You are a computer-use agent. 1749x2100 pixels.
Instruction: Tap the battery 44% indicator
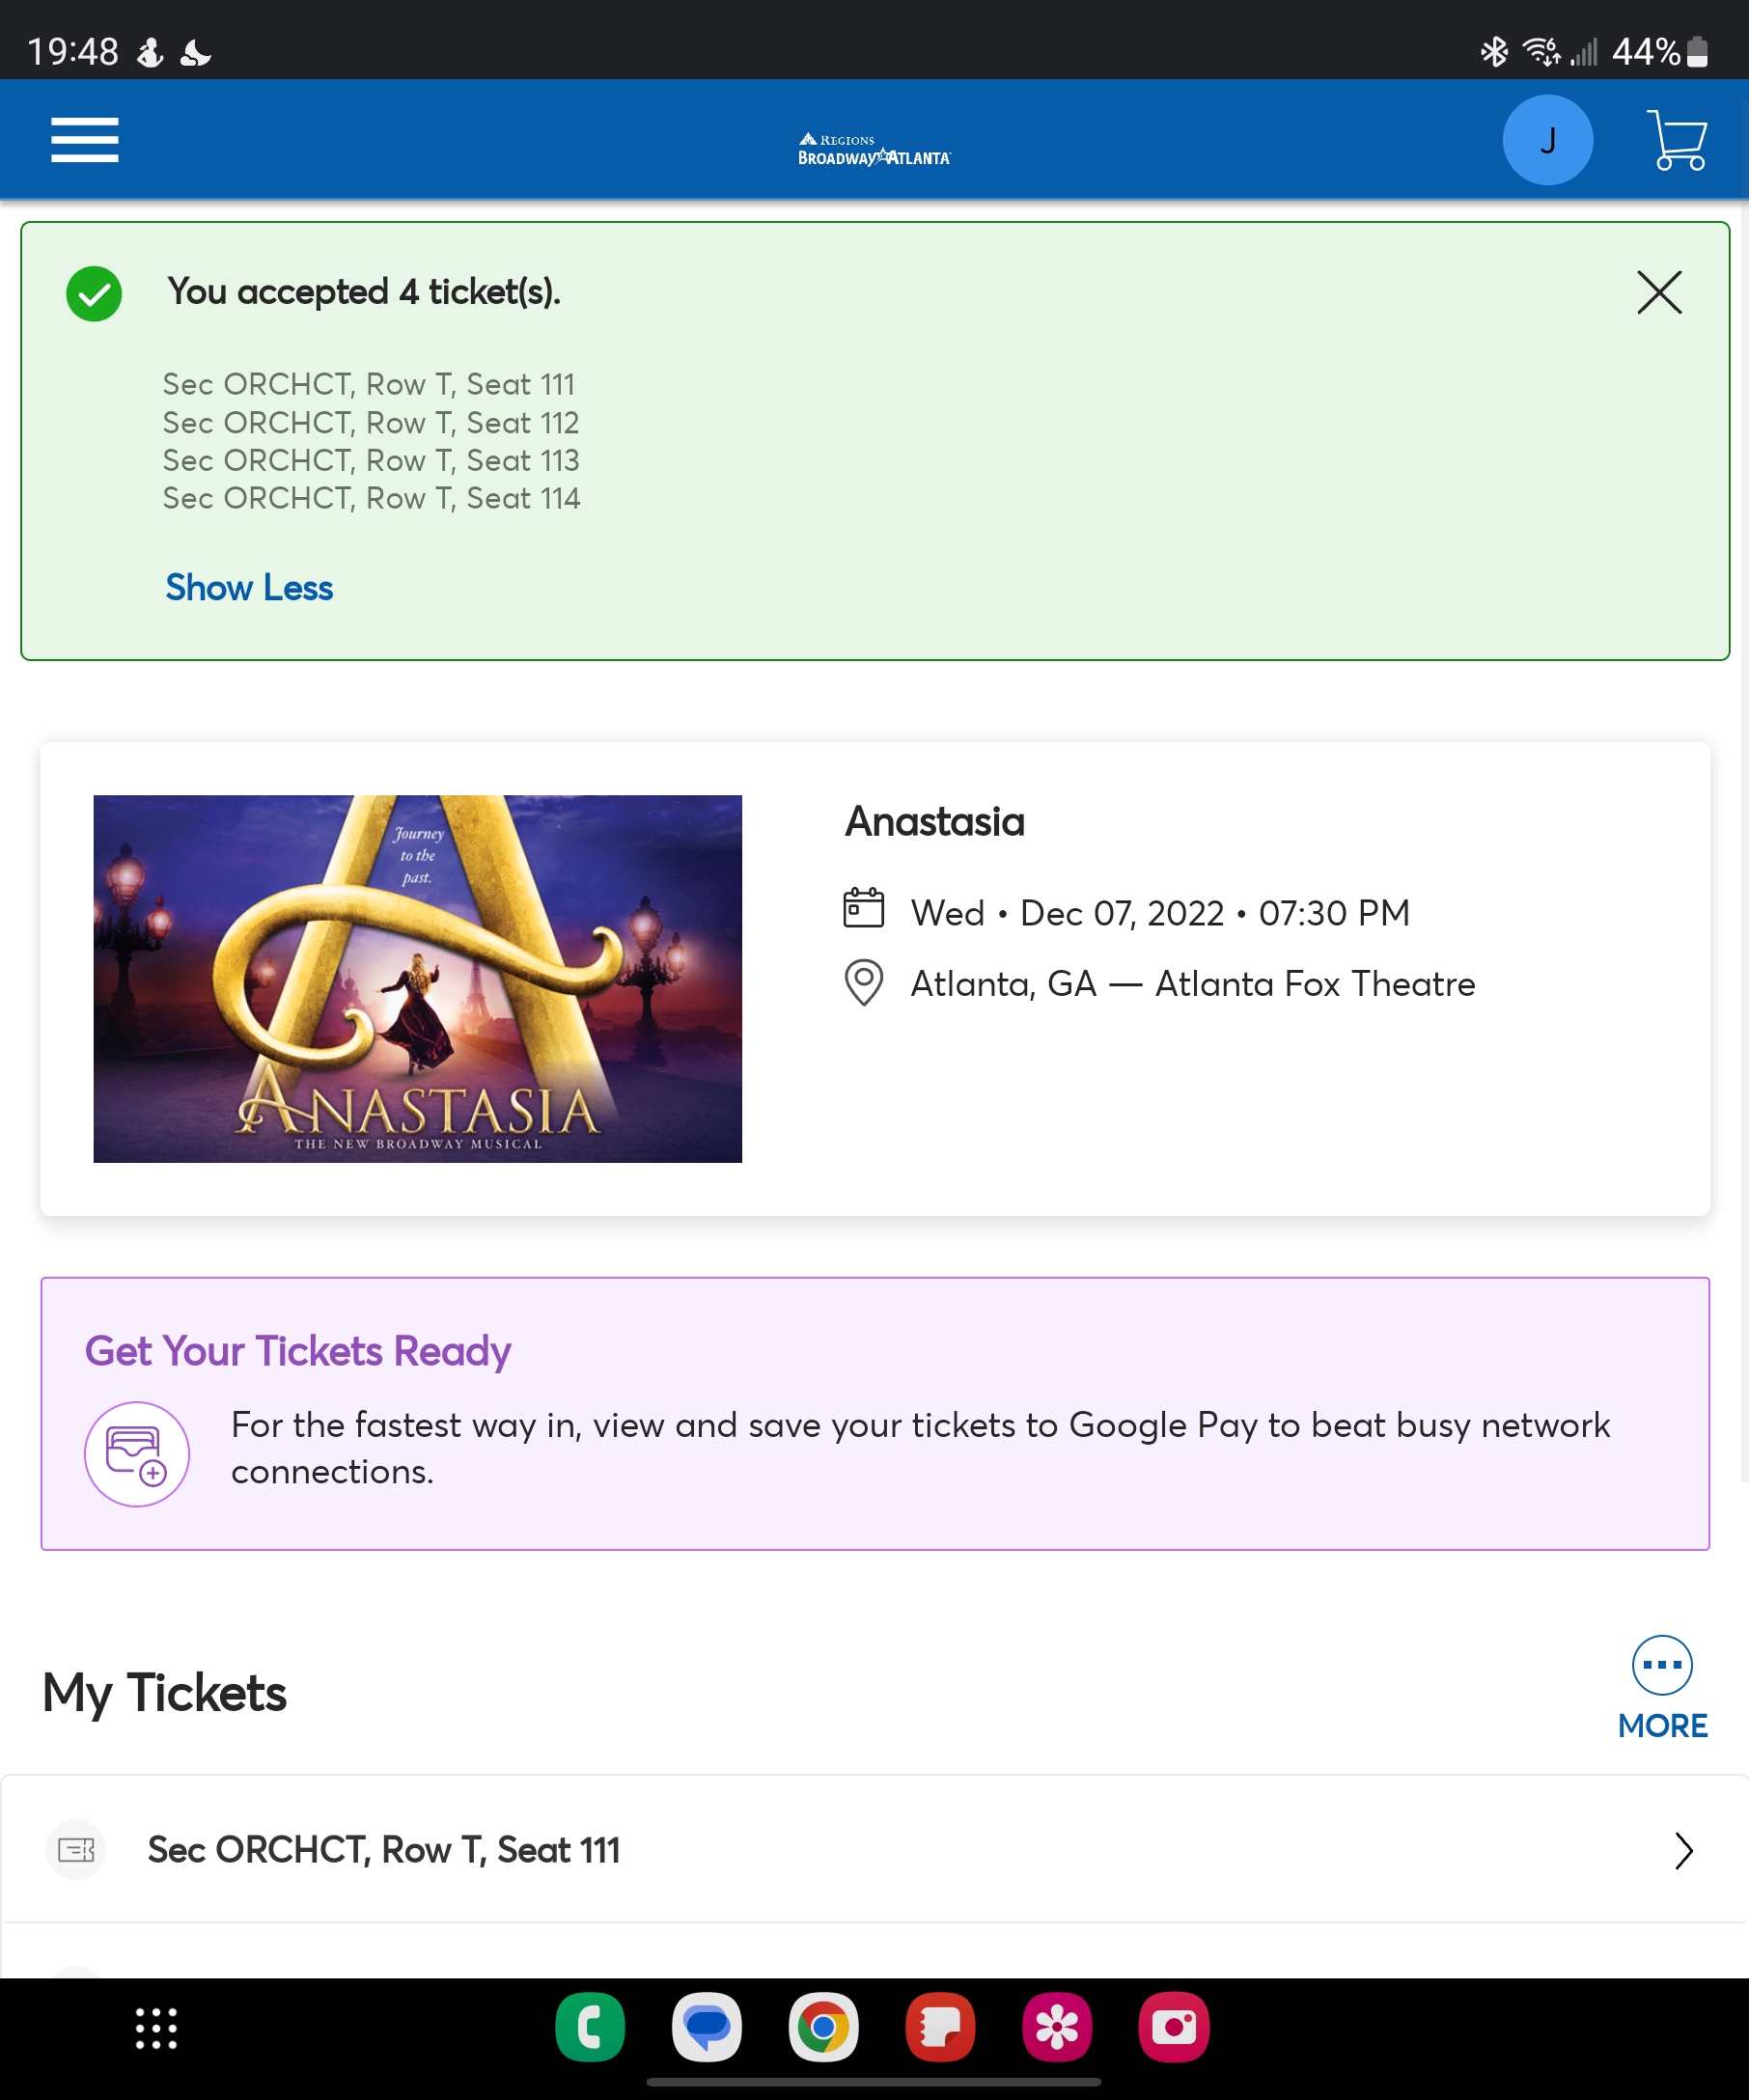[x=1660, y=51]
